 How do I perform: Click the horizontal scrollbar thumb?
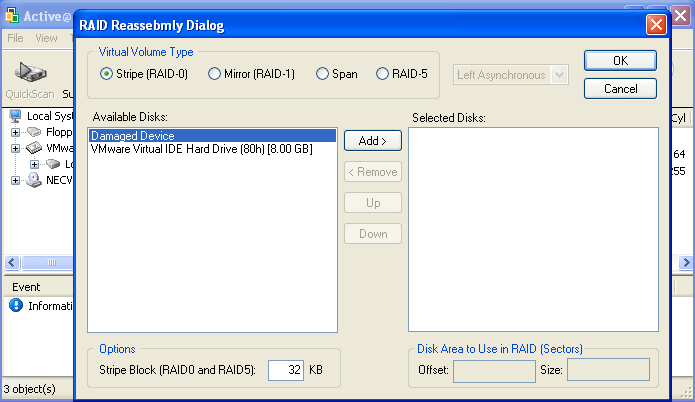tap(48, 262)
